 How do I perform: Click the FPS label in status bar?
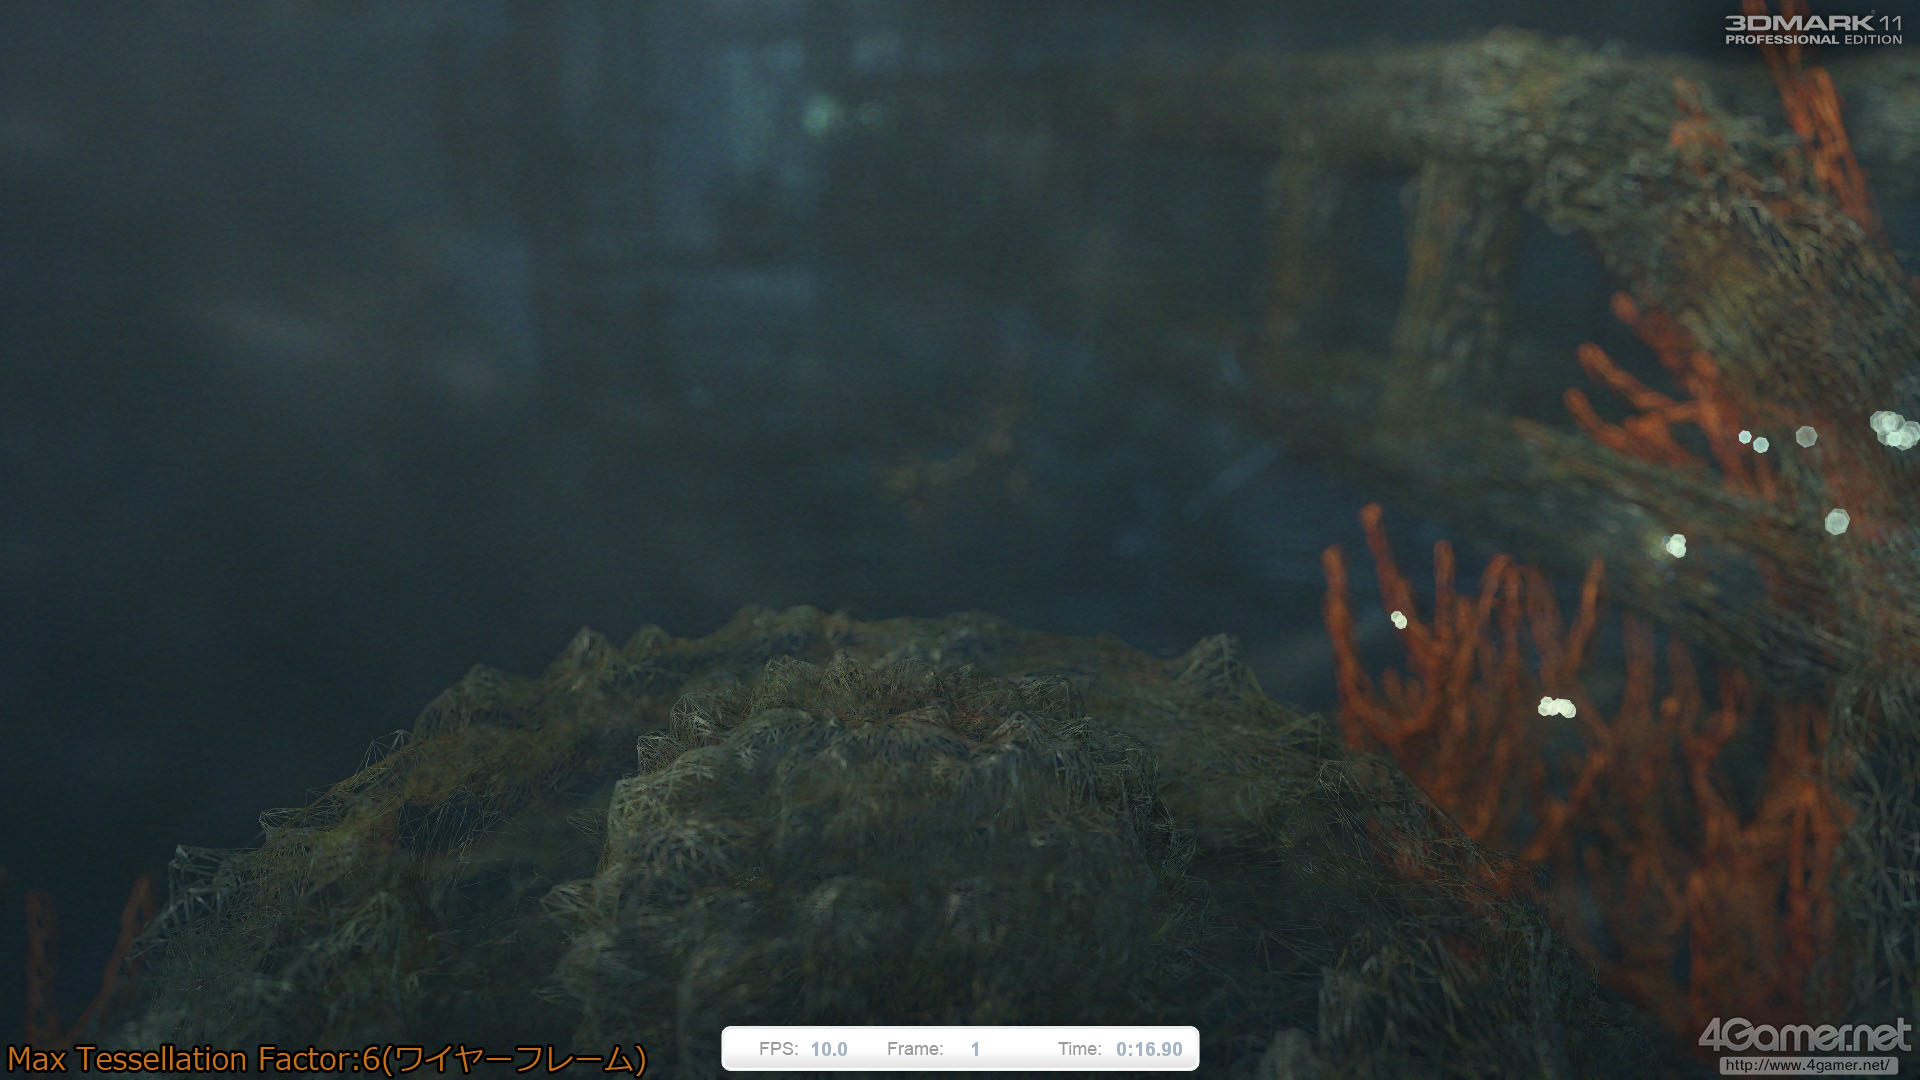778,1049
